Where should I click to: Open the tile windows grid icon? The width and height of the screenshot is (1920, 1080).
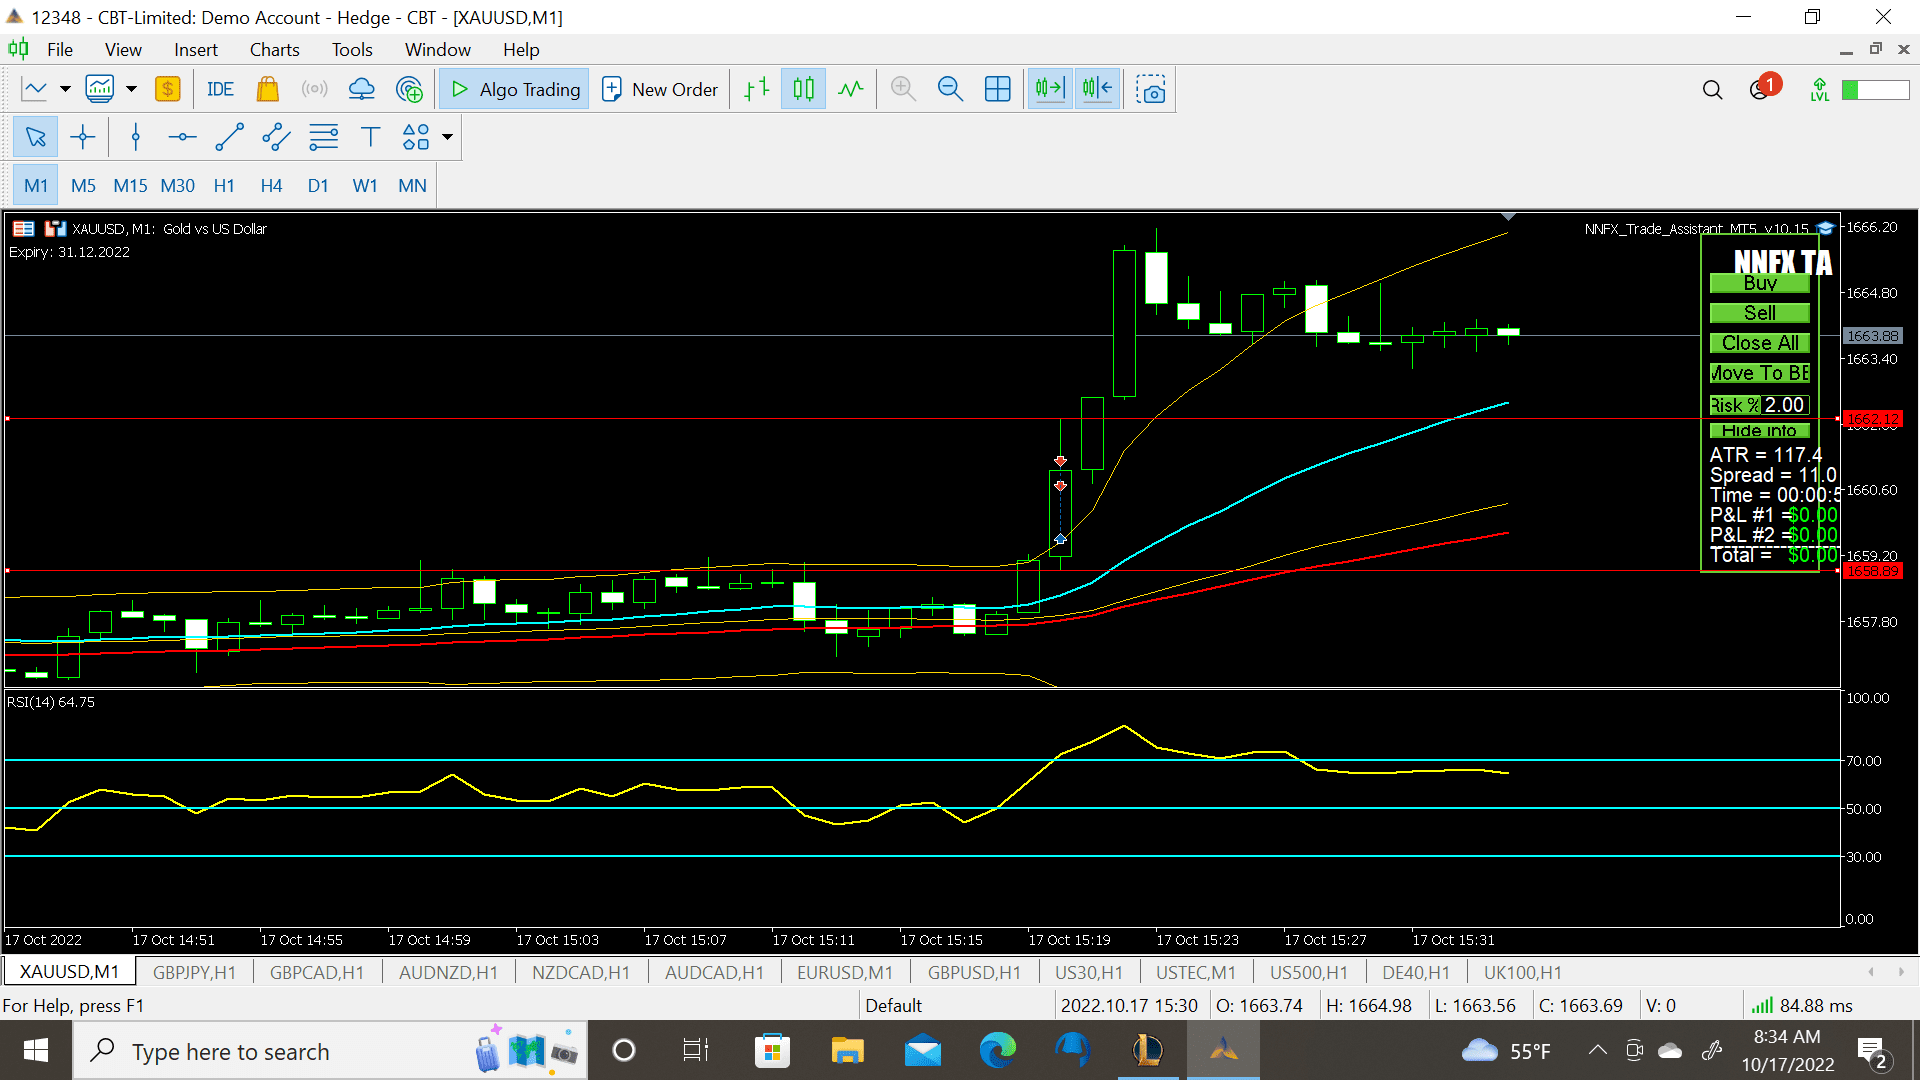(x=997, y=89)
